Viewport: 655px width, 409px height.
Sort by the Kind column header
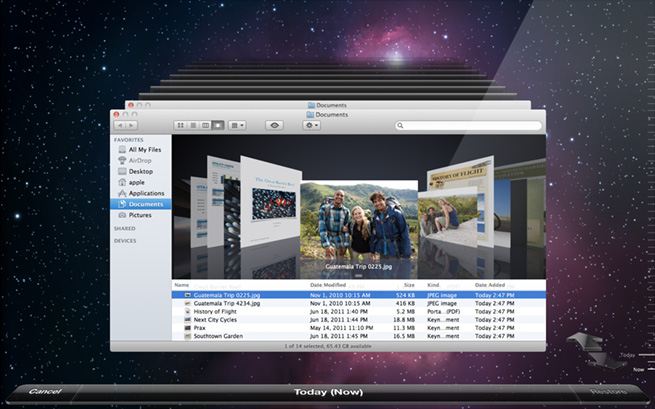click(x=433, y=285)
